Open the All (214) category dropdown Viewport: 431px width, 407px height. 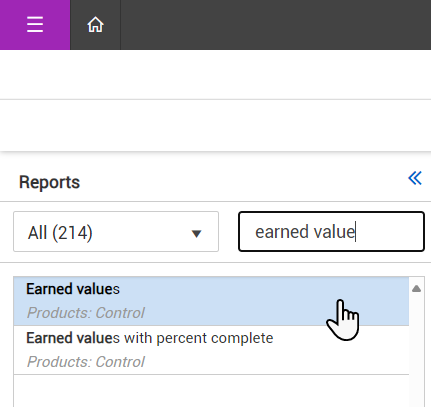[x=116, y=232]
